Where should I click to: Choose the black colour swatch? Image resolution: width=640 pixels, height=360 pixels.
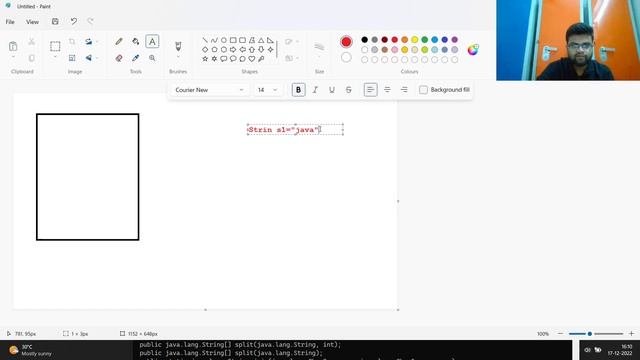coord(364,40)
